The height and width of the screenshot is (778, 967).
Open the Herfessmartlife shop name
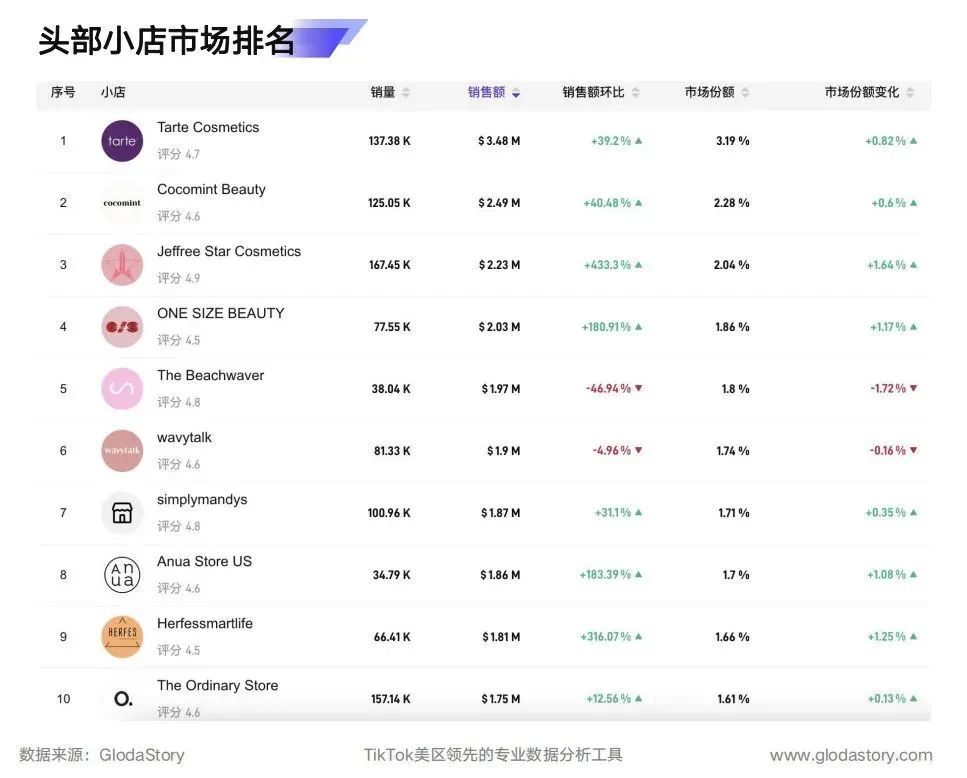[x=205, y=623]
